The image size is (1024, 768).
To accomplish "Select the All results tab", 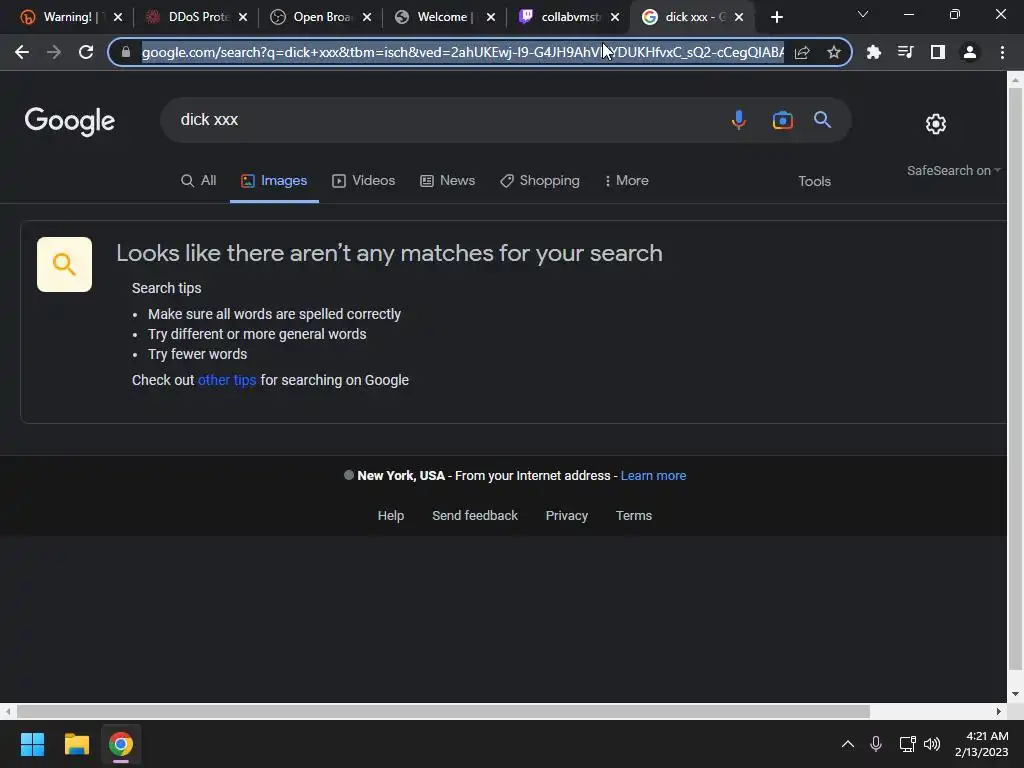I will click(x=199, y=181).
